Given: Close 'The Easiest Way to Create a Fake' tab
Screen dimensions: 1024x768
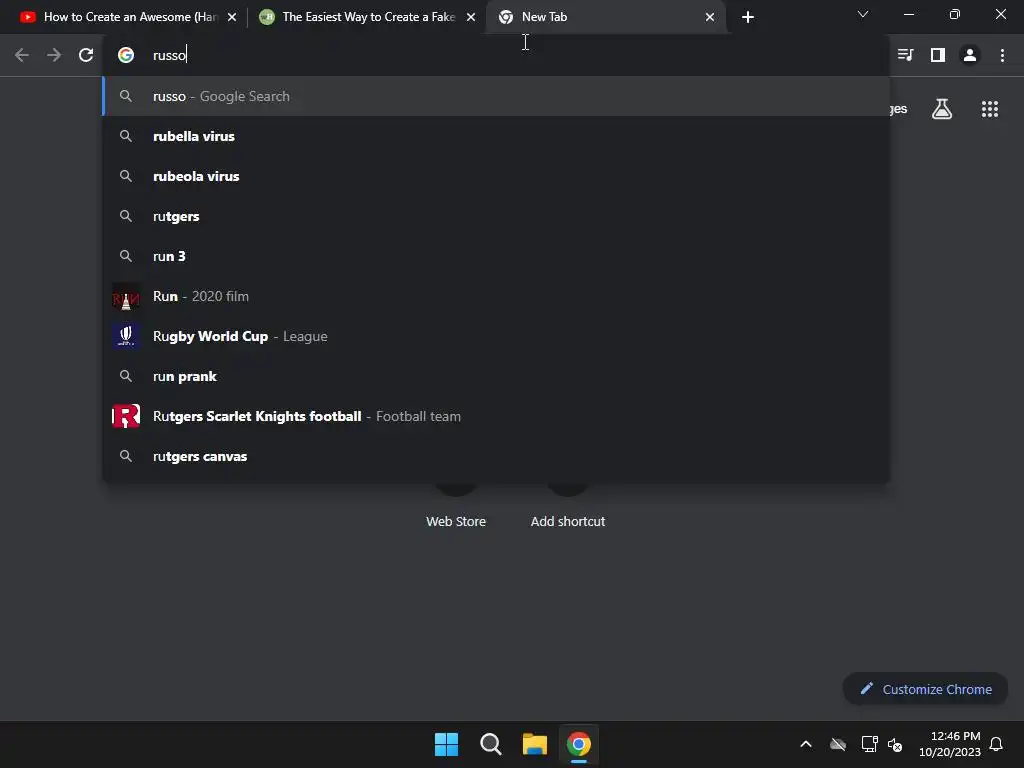Looking at the screenshot, I should (471, 17).
